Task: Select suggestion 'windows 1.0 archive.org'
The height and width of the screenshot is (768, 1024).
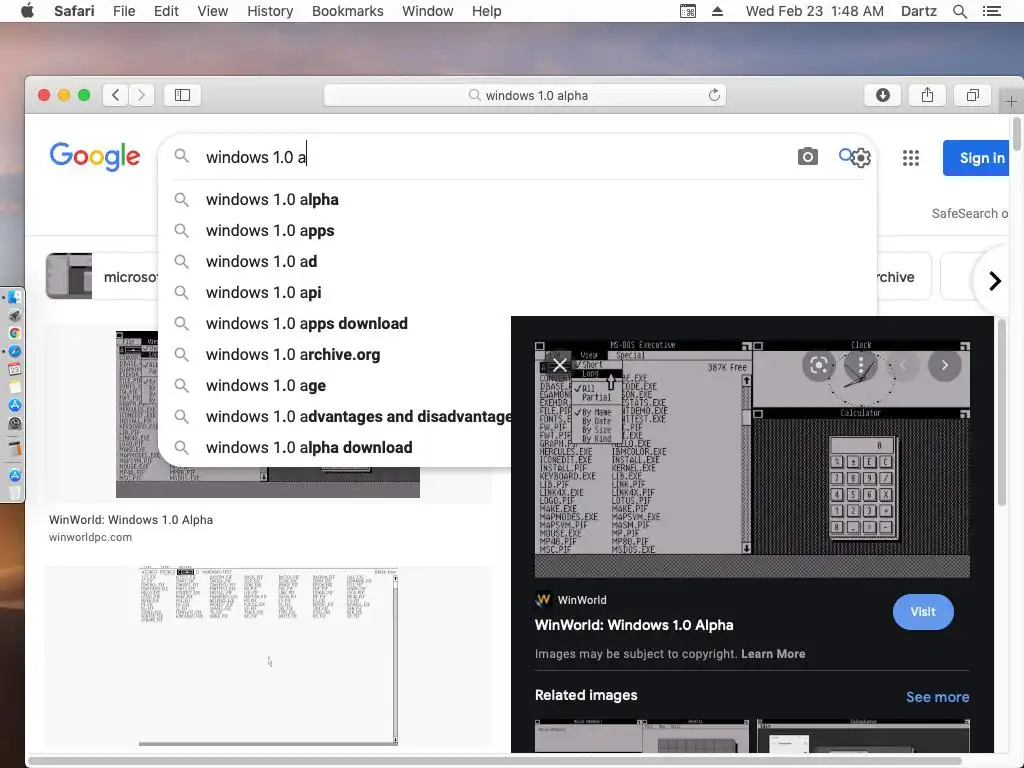Action: click(335, 355)
